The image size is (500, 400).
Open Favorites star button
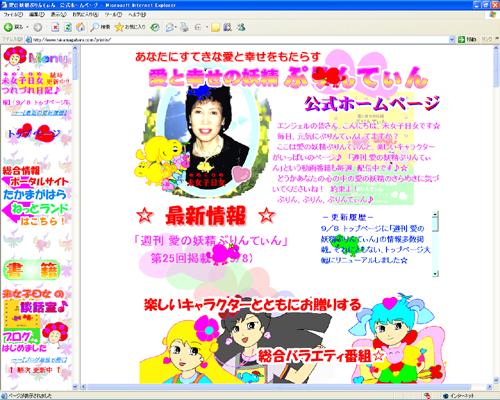[x=130, y=27]
